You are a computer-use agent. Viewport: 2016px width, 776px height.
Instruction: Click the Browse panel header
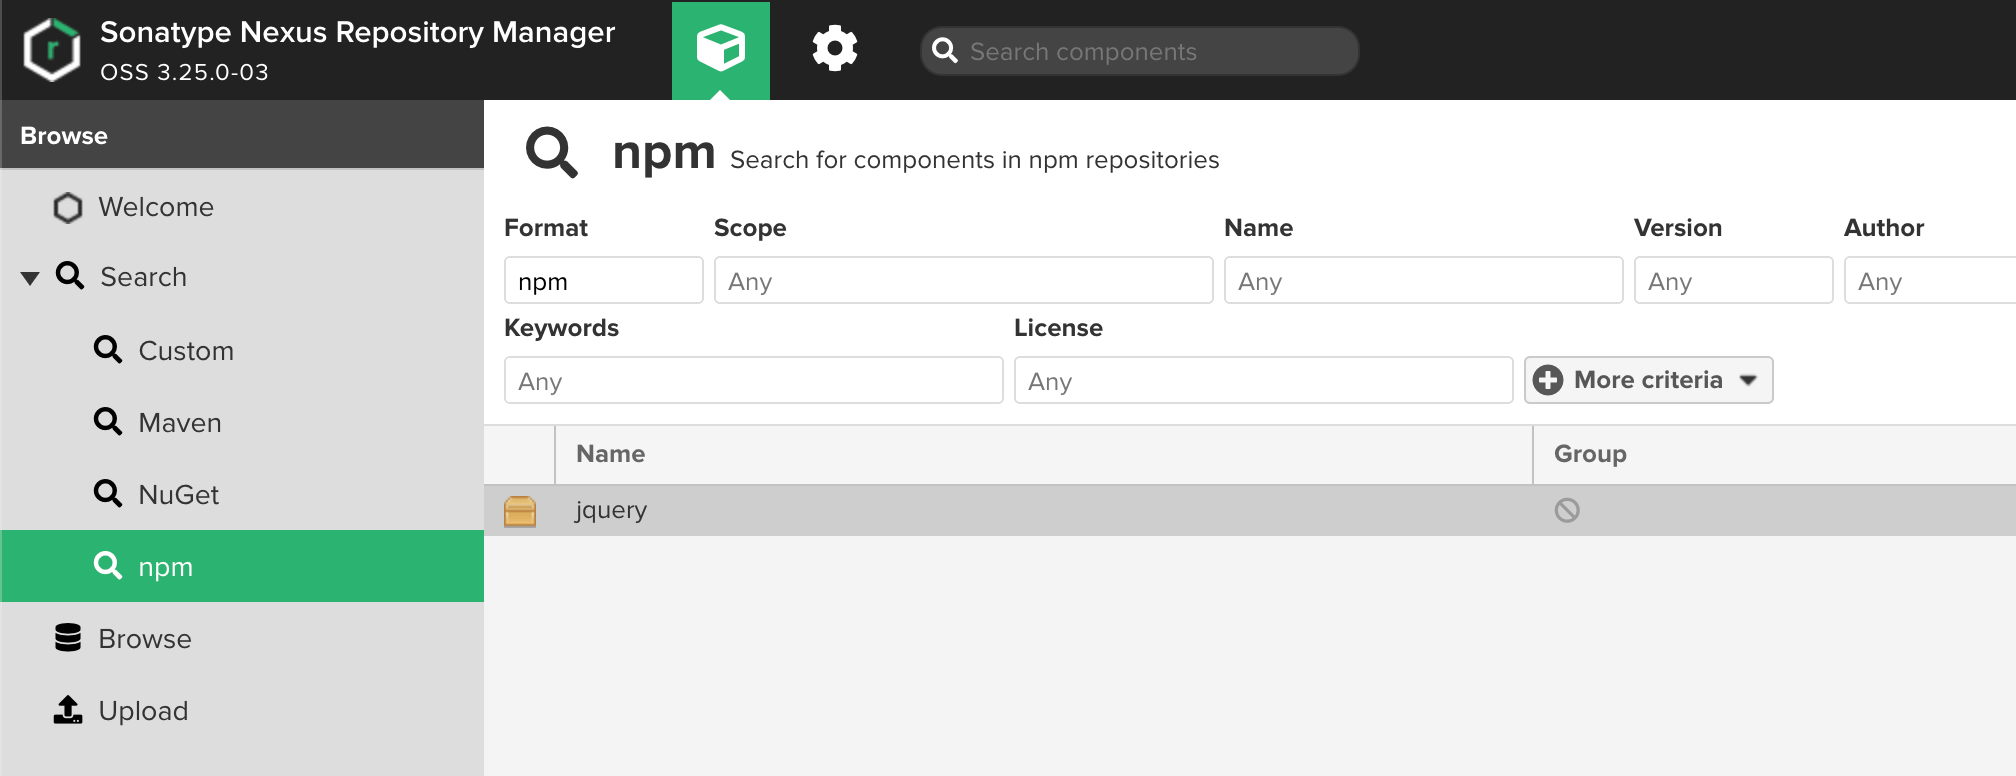click(x=242, y=135)
